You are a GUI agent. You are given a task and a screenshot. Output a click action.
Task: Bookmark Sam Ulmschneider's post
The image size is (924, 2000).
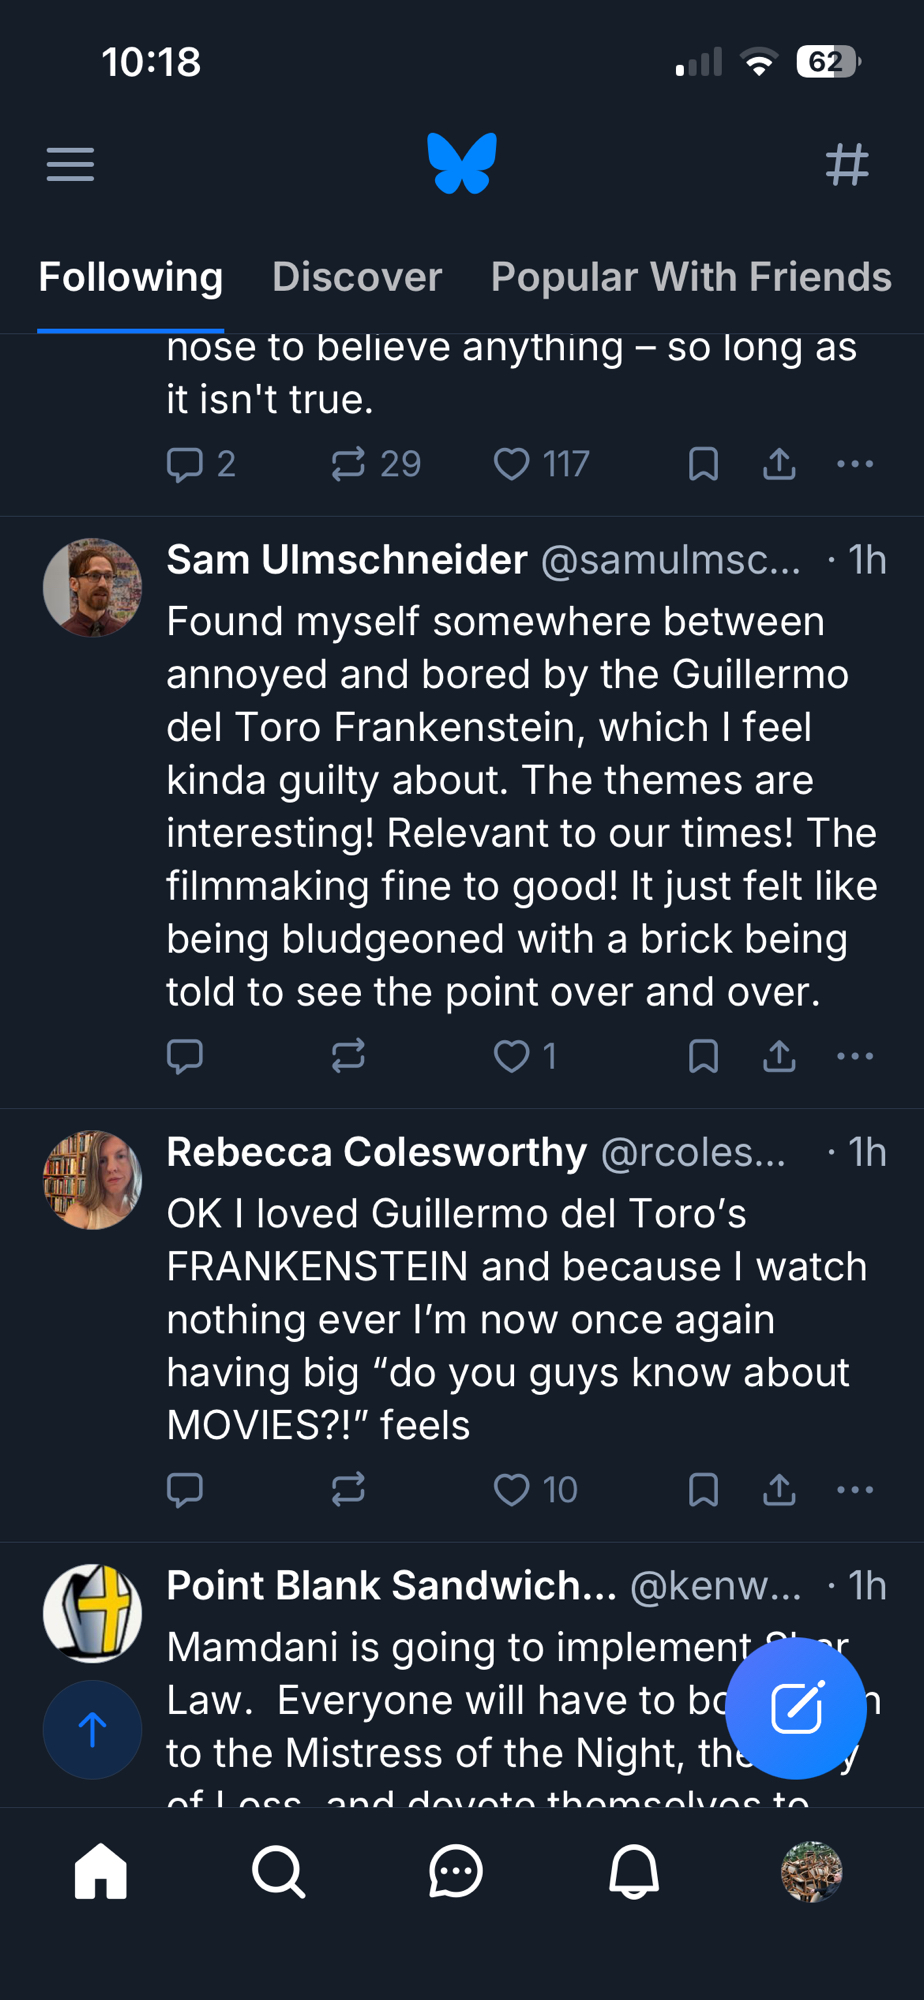(x=703, y=1056)
